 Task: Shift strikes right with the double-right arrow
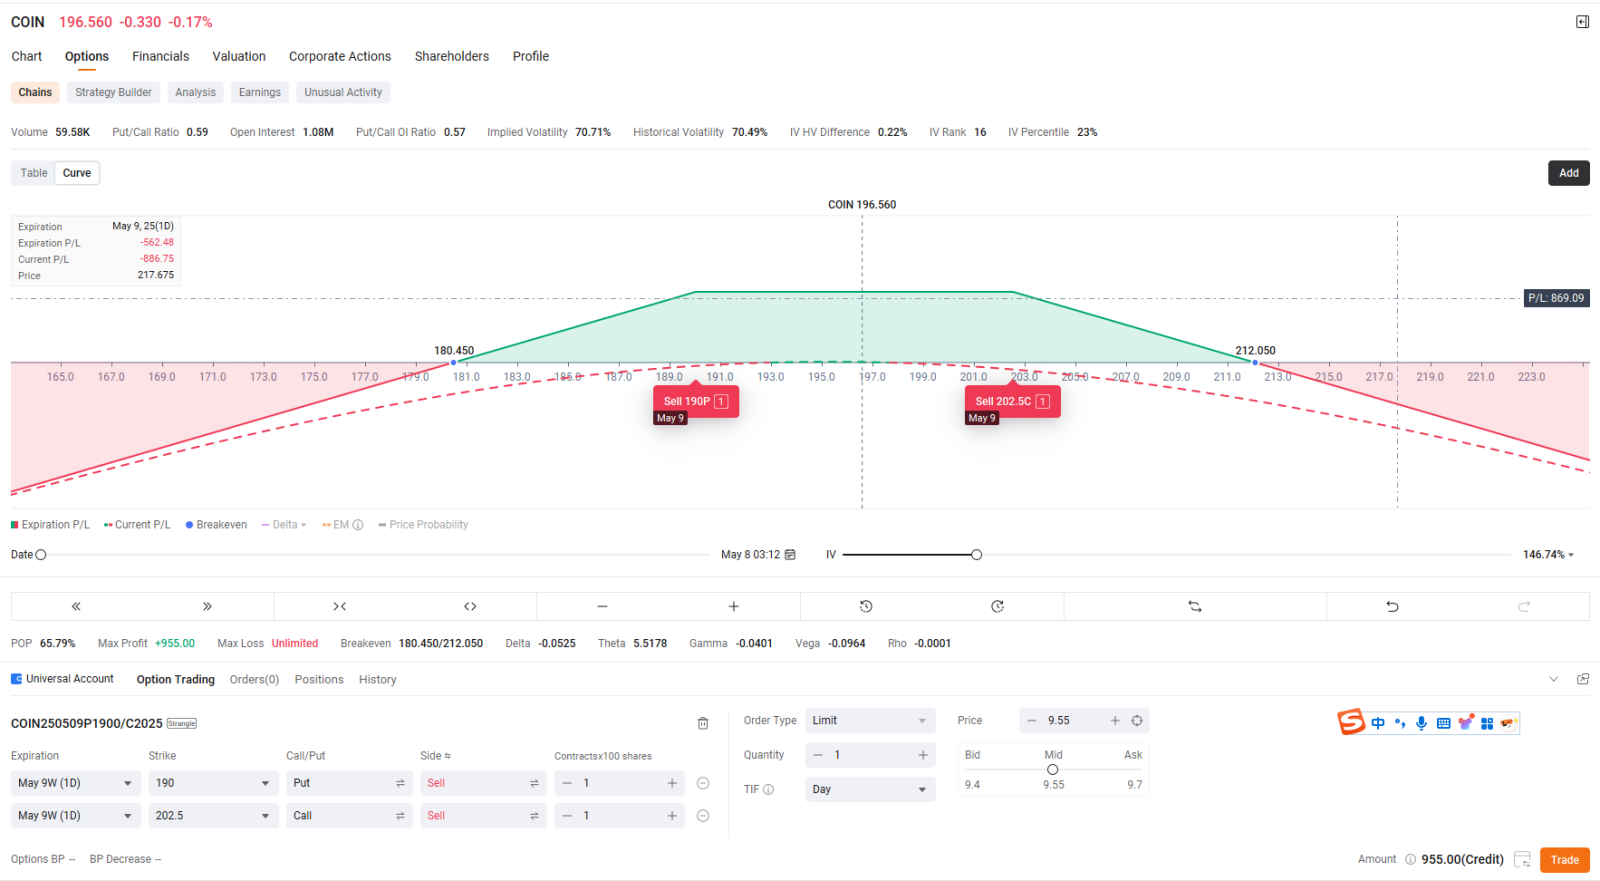pos(207,606)
